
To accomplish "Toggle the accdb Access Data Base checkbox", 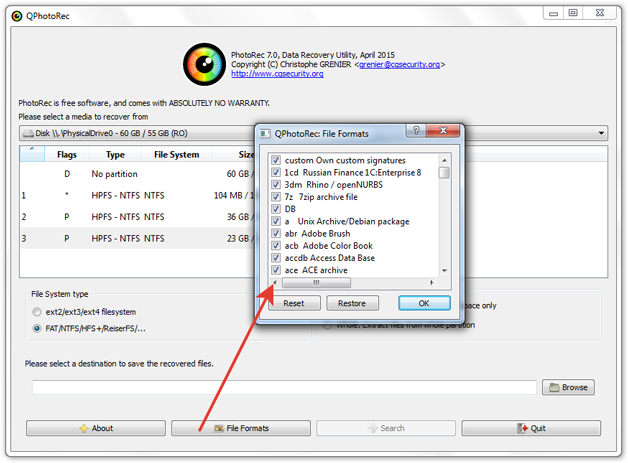I will tap(276, 258).
